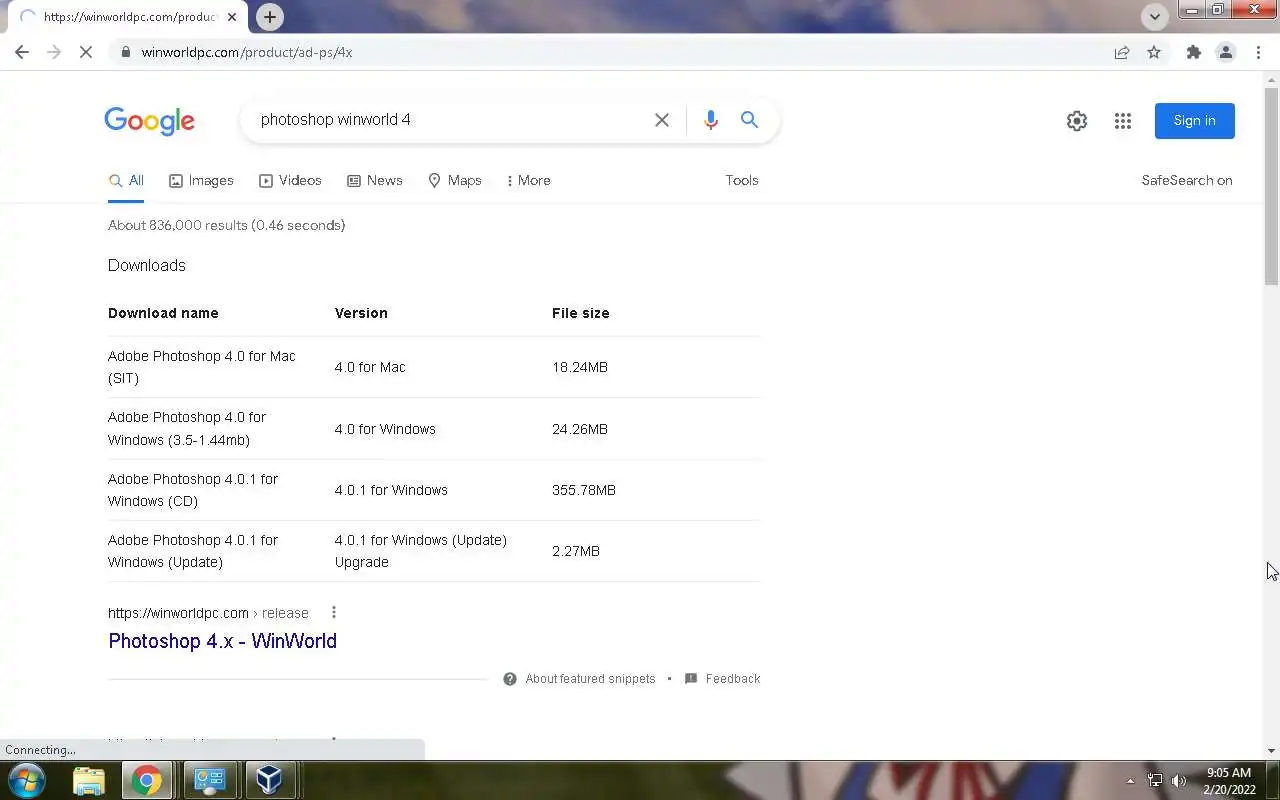The image size is (1280, 800).
Task: Open Windows Explorer from the taskbar
Action: pyautogui.click(x=89, y=780)
